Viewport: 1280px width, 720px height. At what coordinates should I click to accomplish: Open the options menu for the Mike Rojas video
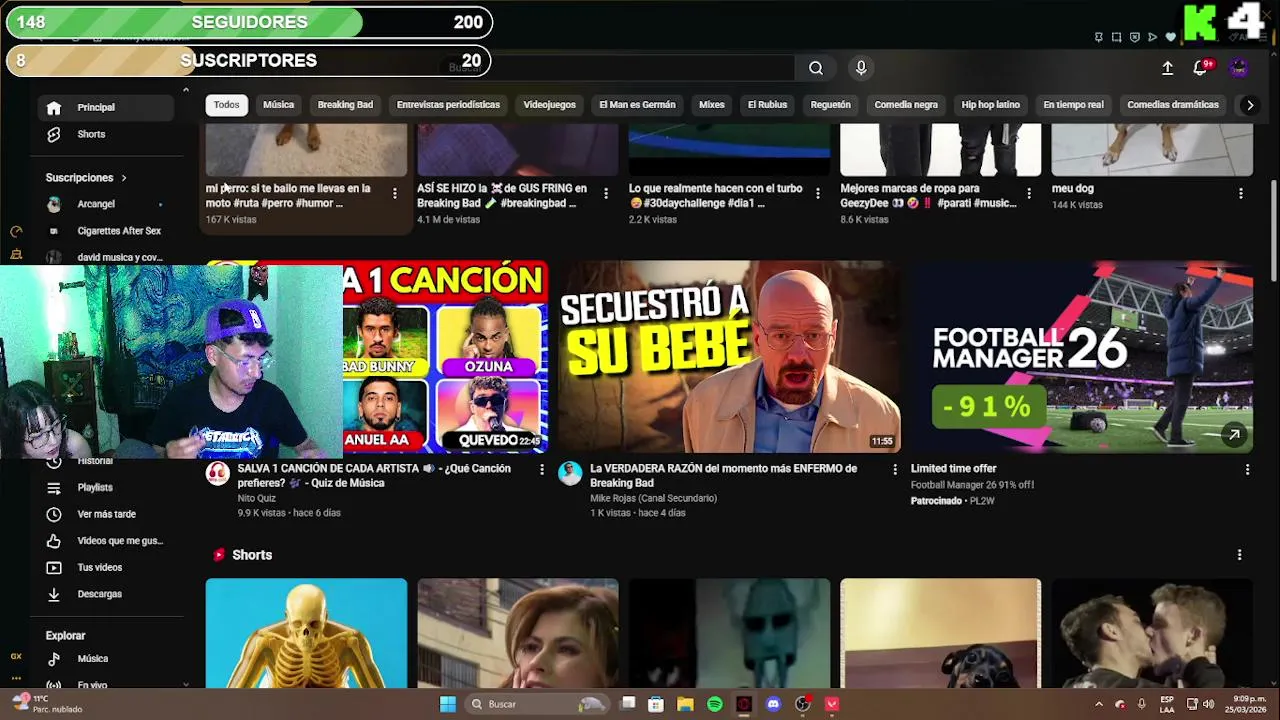[894, 469]
